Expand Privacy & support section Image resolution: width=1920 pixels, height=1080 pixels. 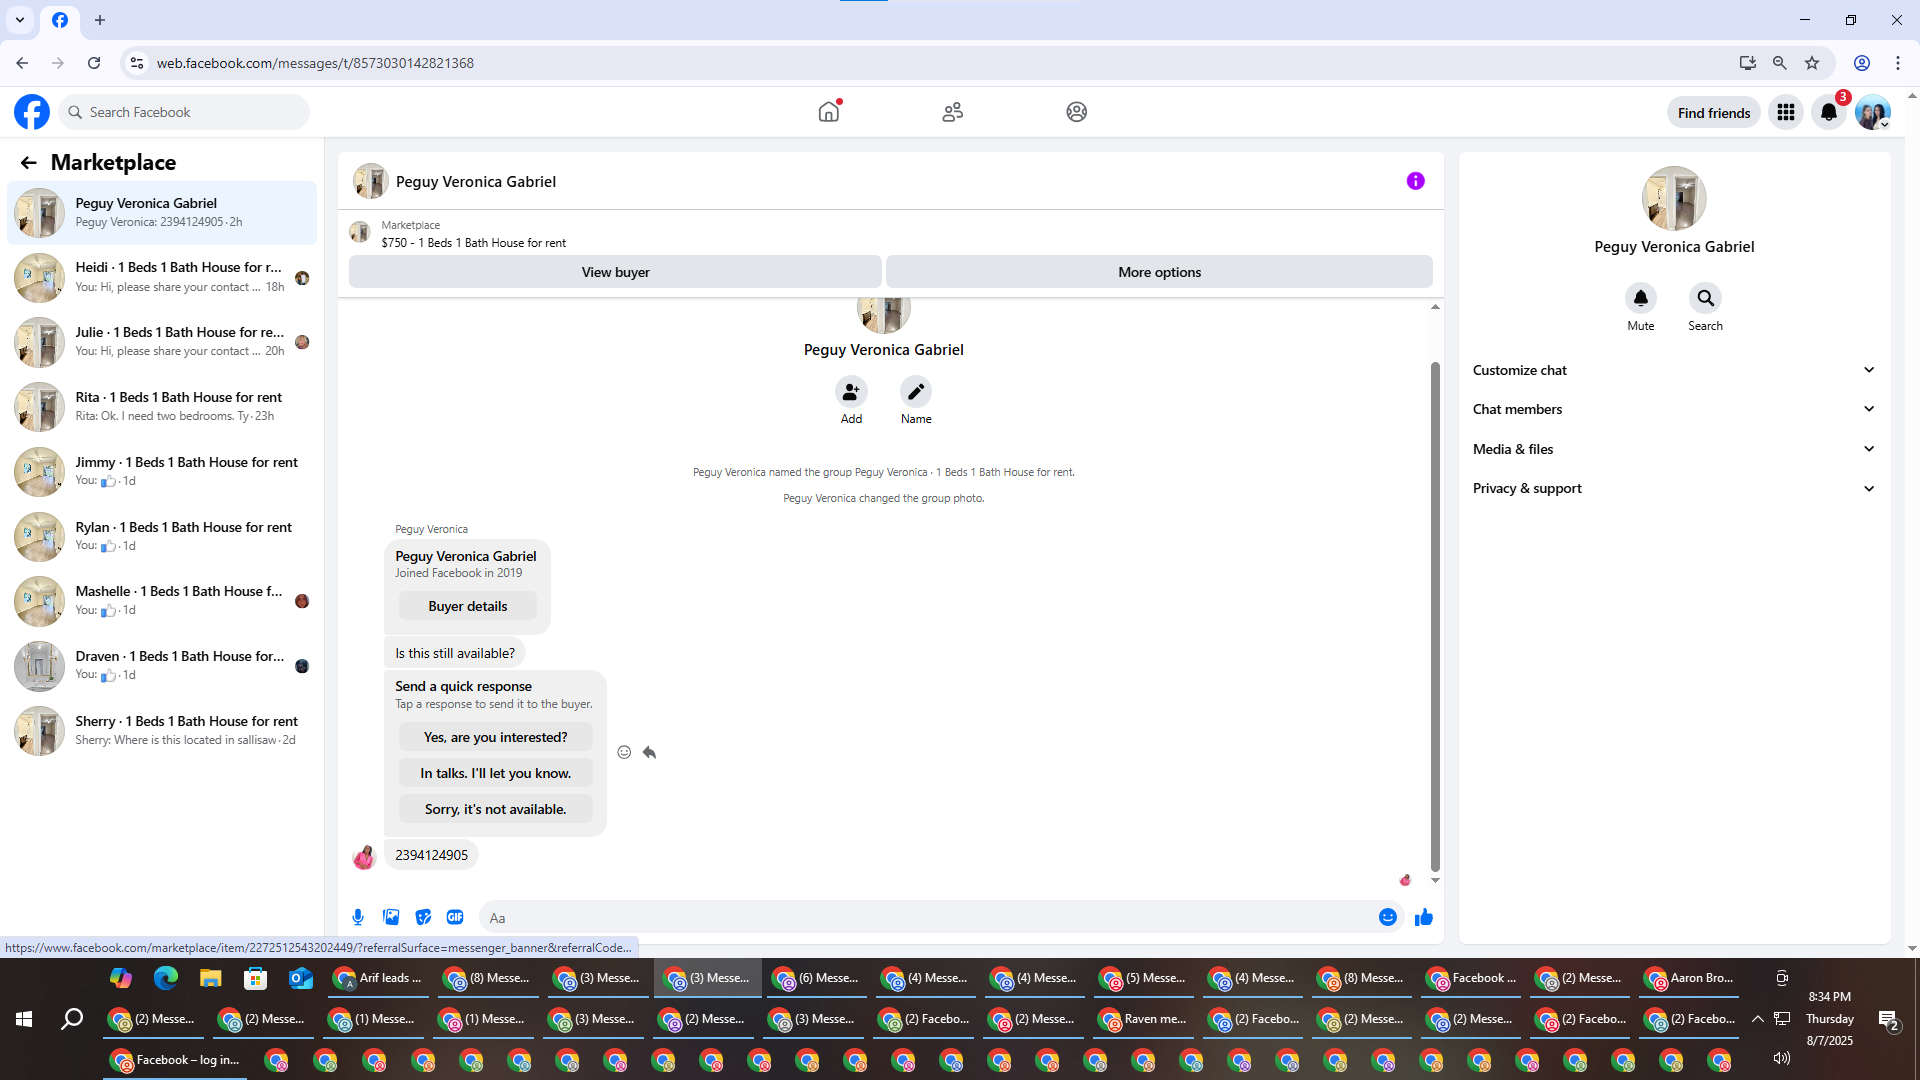[1674, 488]
